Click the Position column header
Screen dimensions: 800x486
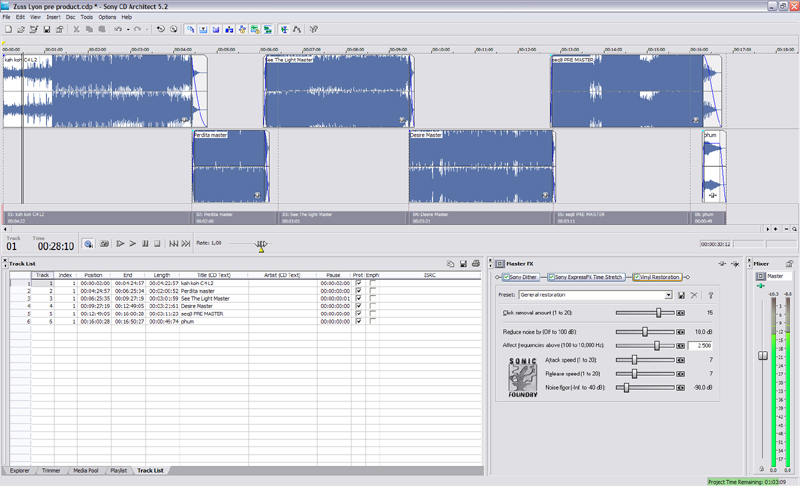[93, 275]
